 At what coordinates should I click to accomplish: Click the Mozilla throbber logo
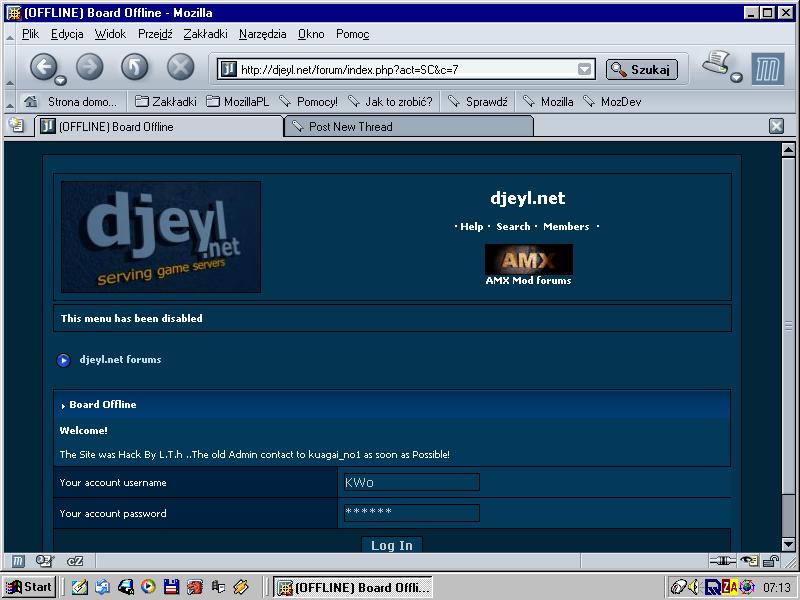coord(767,69)
